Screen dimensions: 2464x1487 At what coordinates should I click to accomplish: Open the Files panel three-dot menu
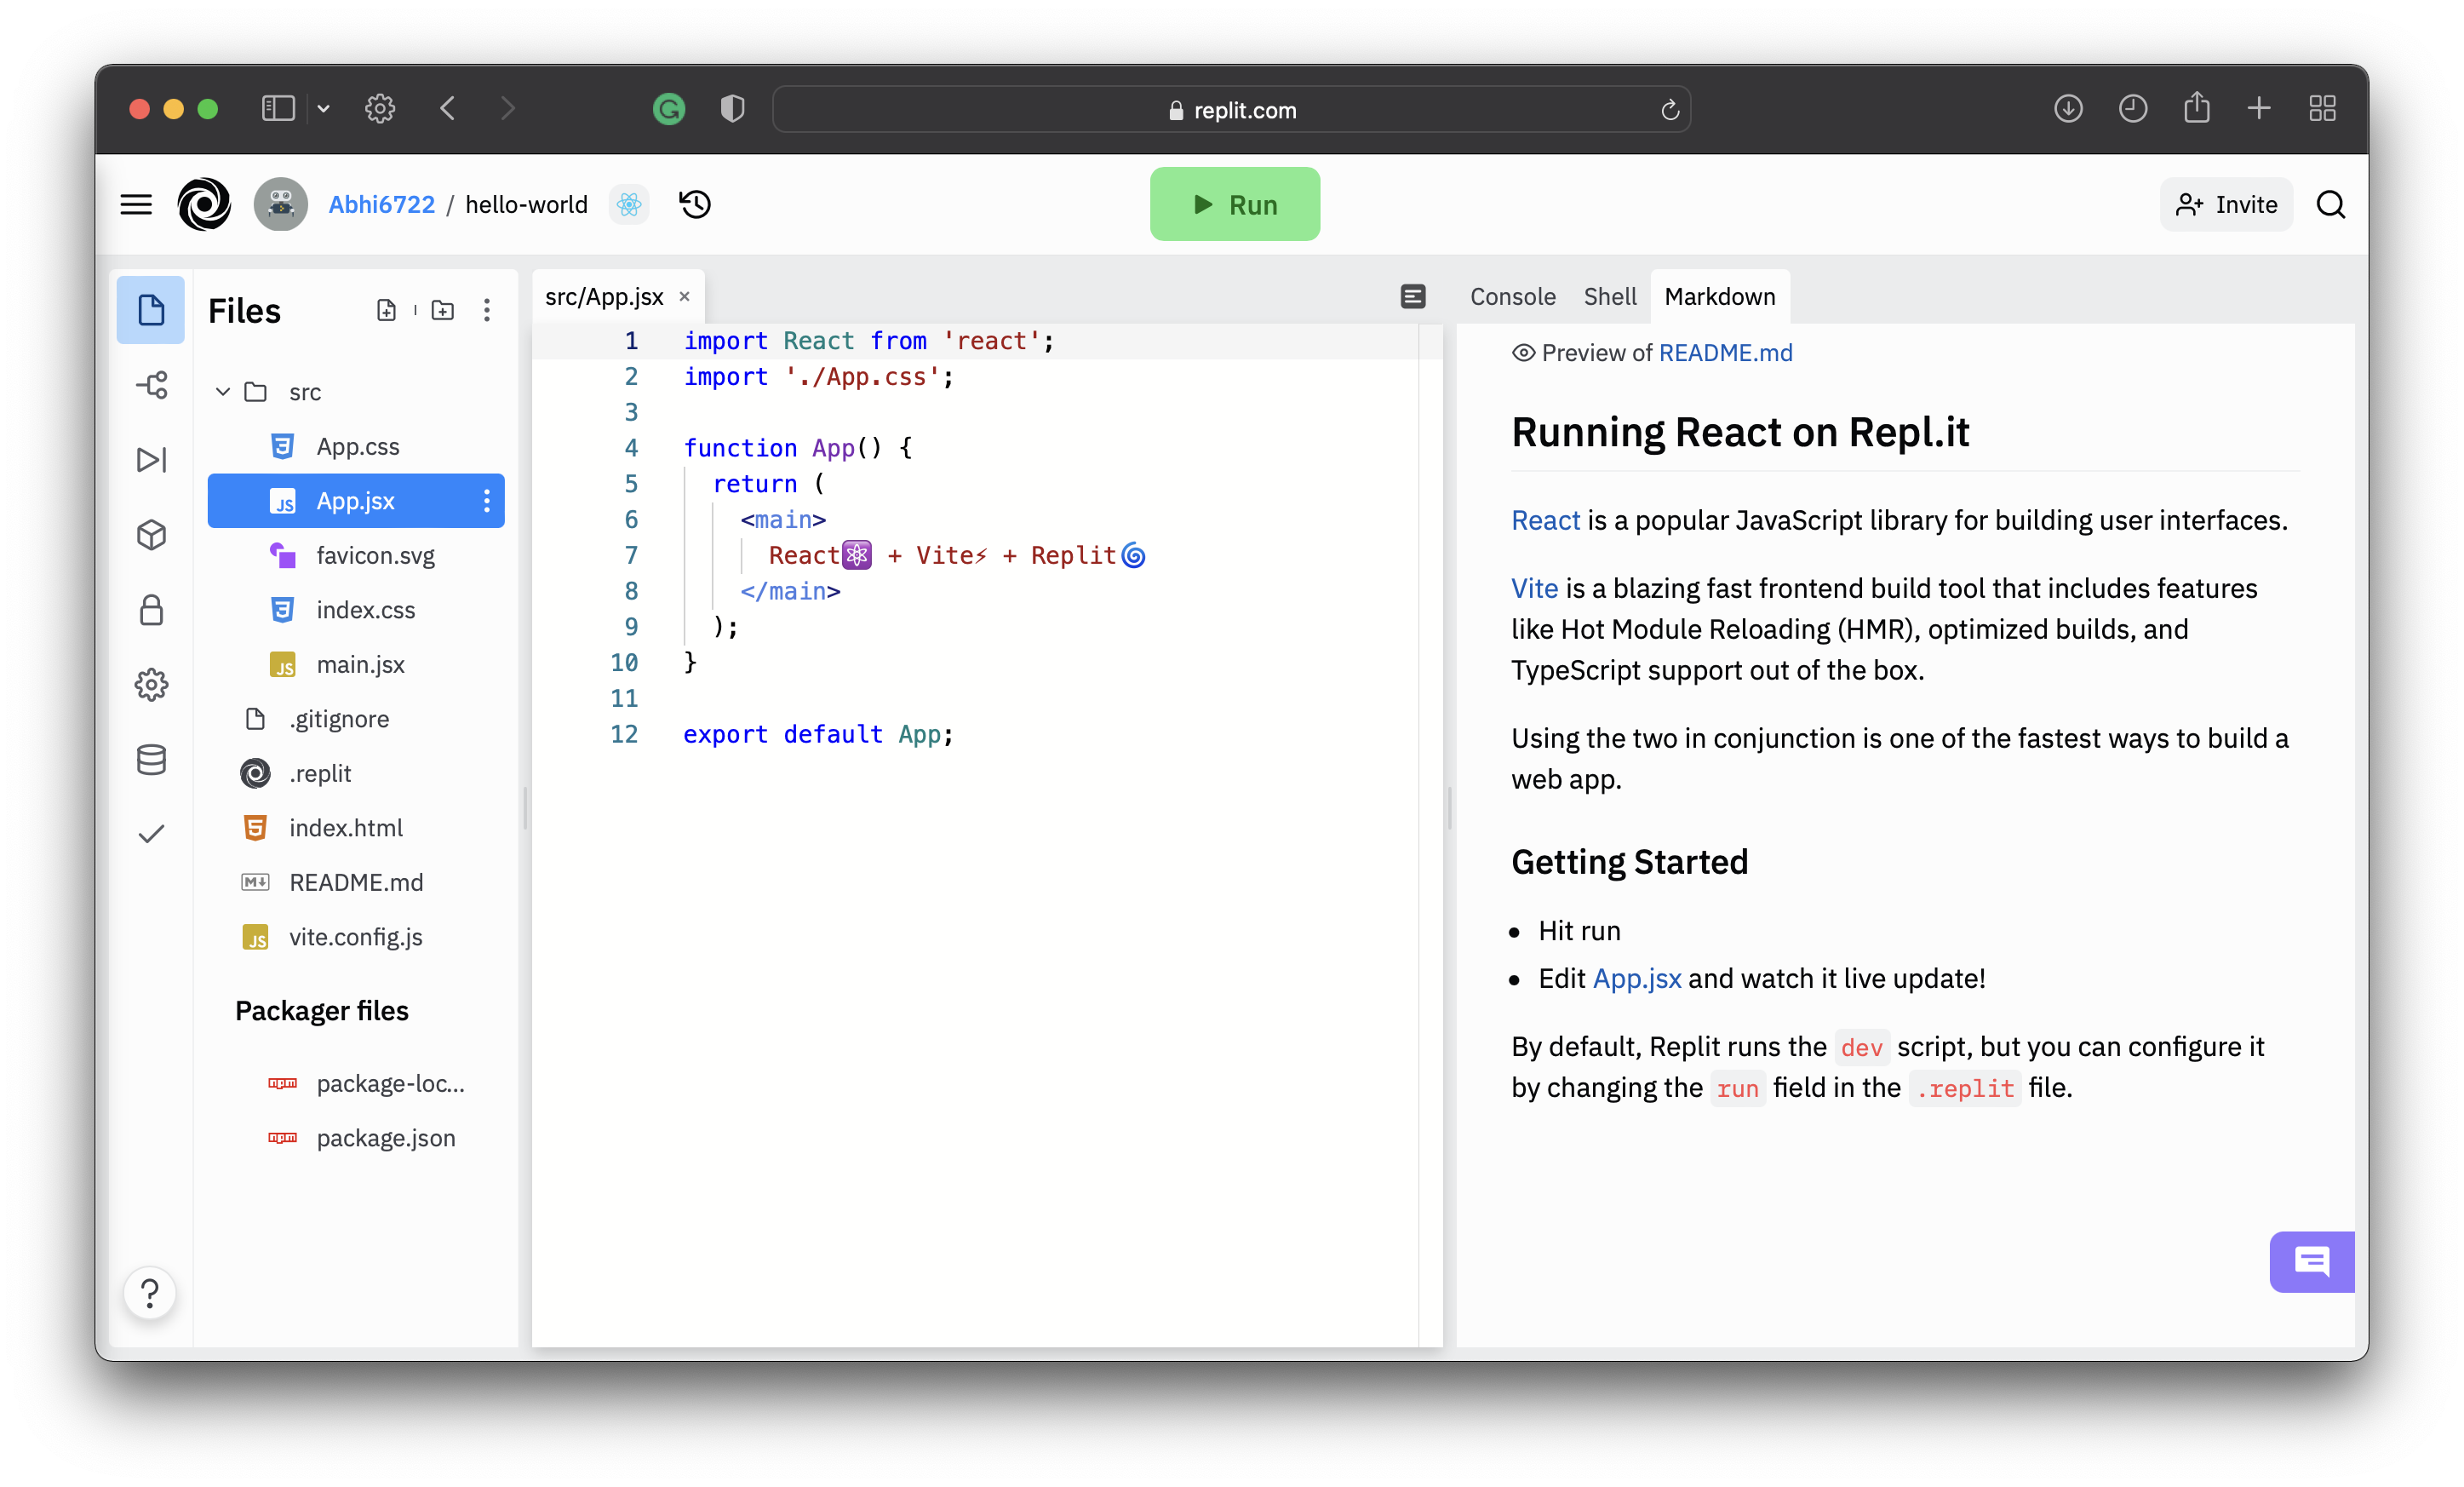(x=487, y=310)
